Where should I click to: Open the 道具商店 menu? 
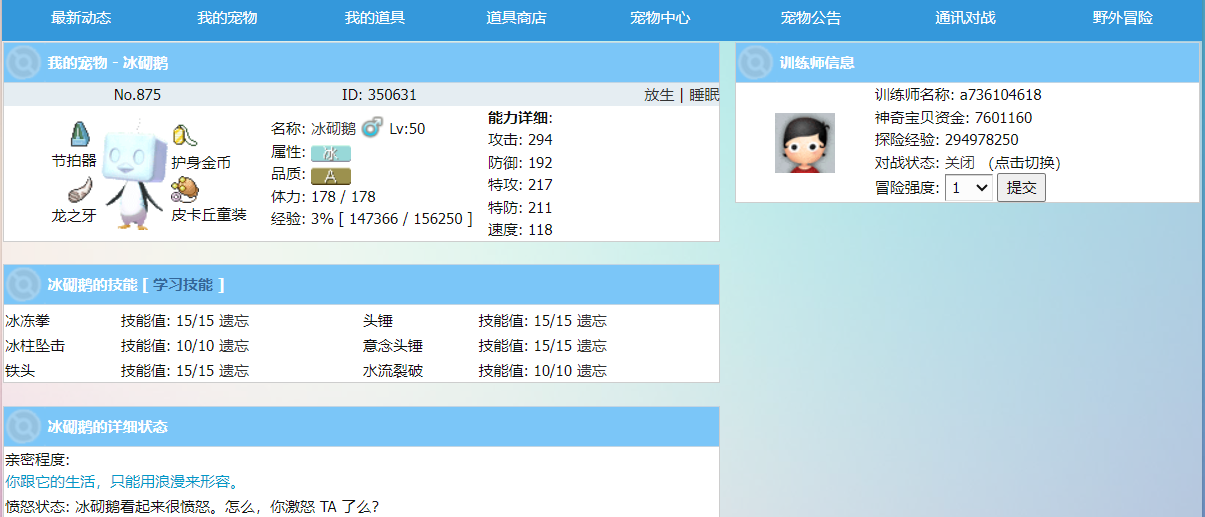tap(516, 18)
